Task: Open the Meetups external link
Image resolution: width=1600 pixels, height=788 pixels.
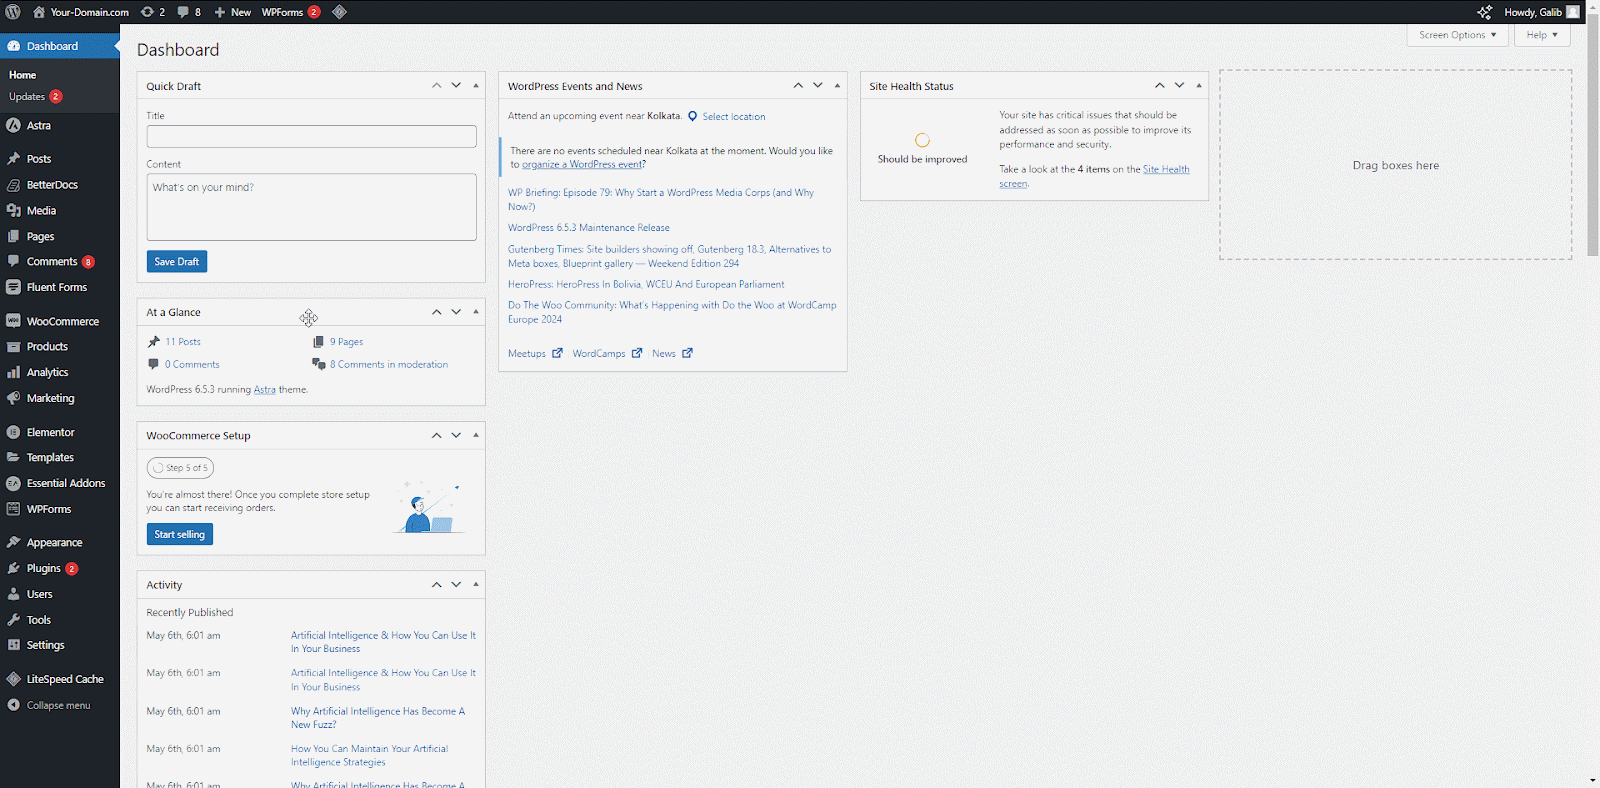Action: click(535, 353)
